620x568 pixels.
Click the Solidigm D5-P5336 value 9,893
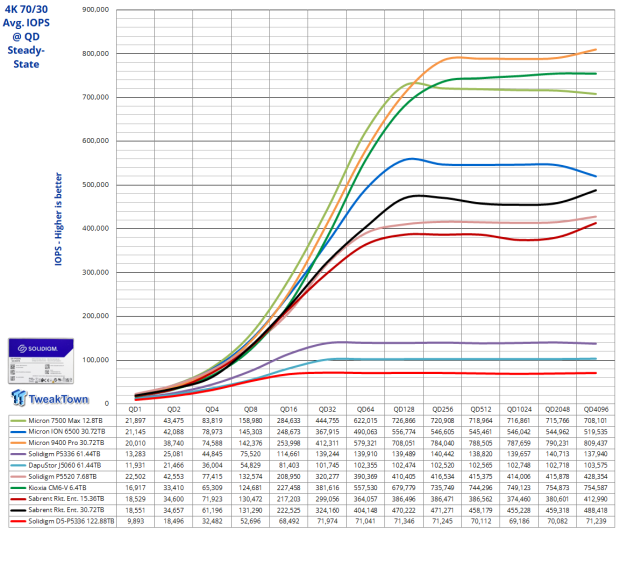[x=135, y=521]
